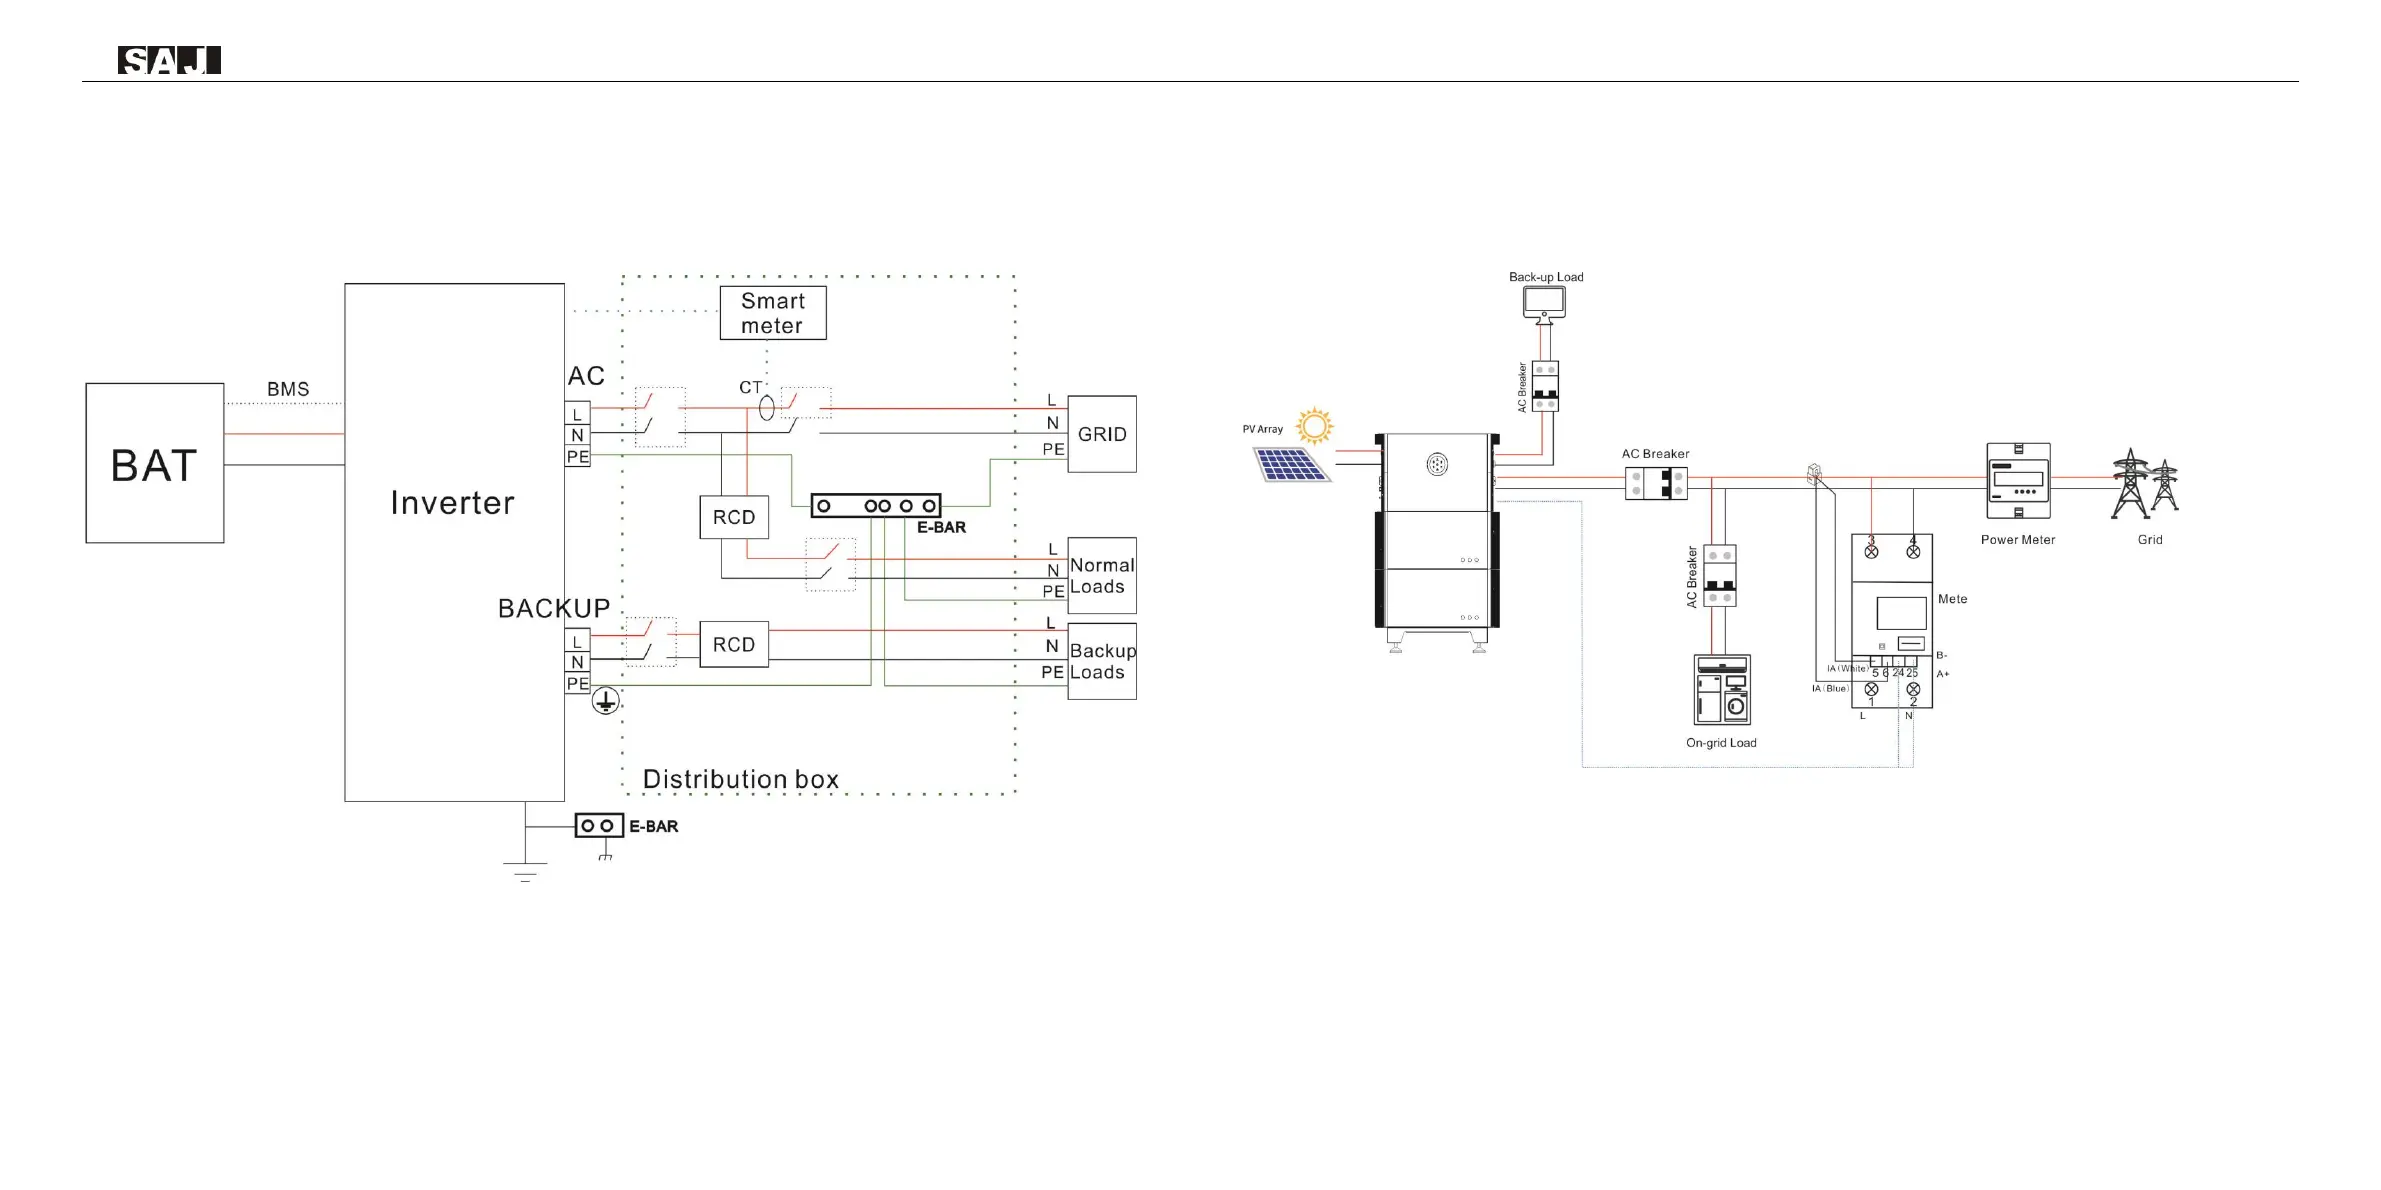Select the E-BAR busbar inside distribution box
2381x1190 pixels.
tap(876, 505)
